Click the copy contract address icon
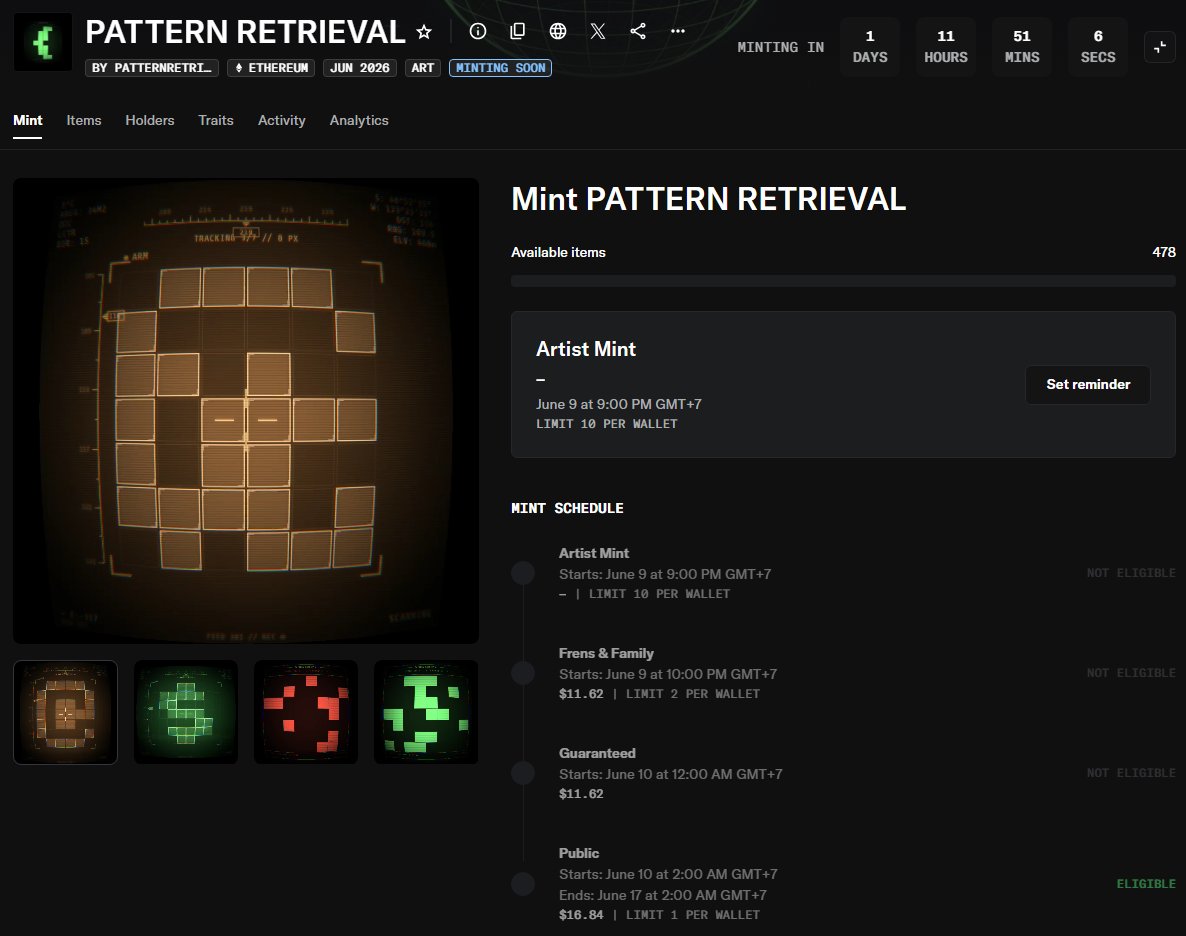This screenshot has width=1186, height=936. (518, 31)
